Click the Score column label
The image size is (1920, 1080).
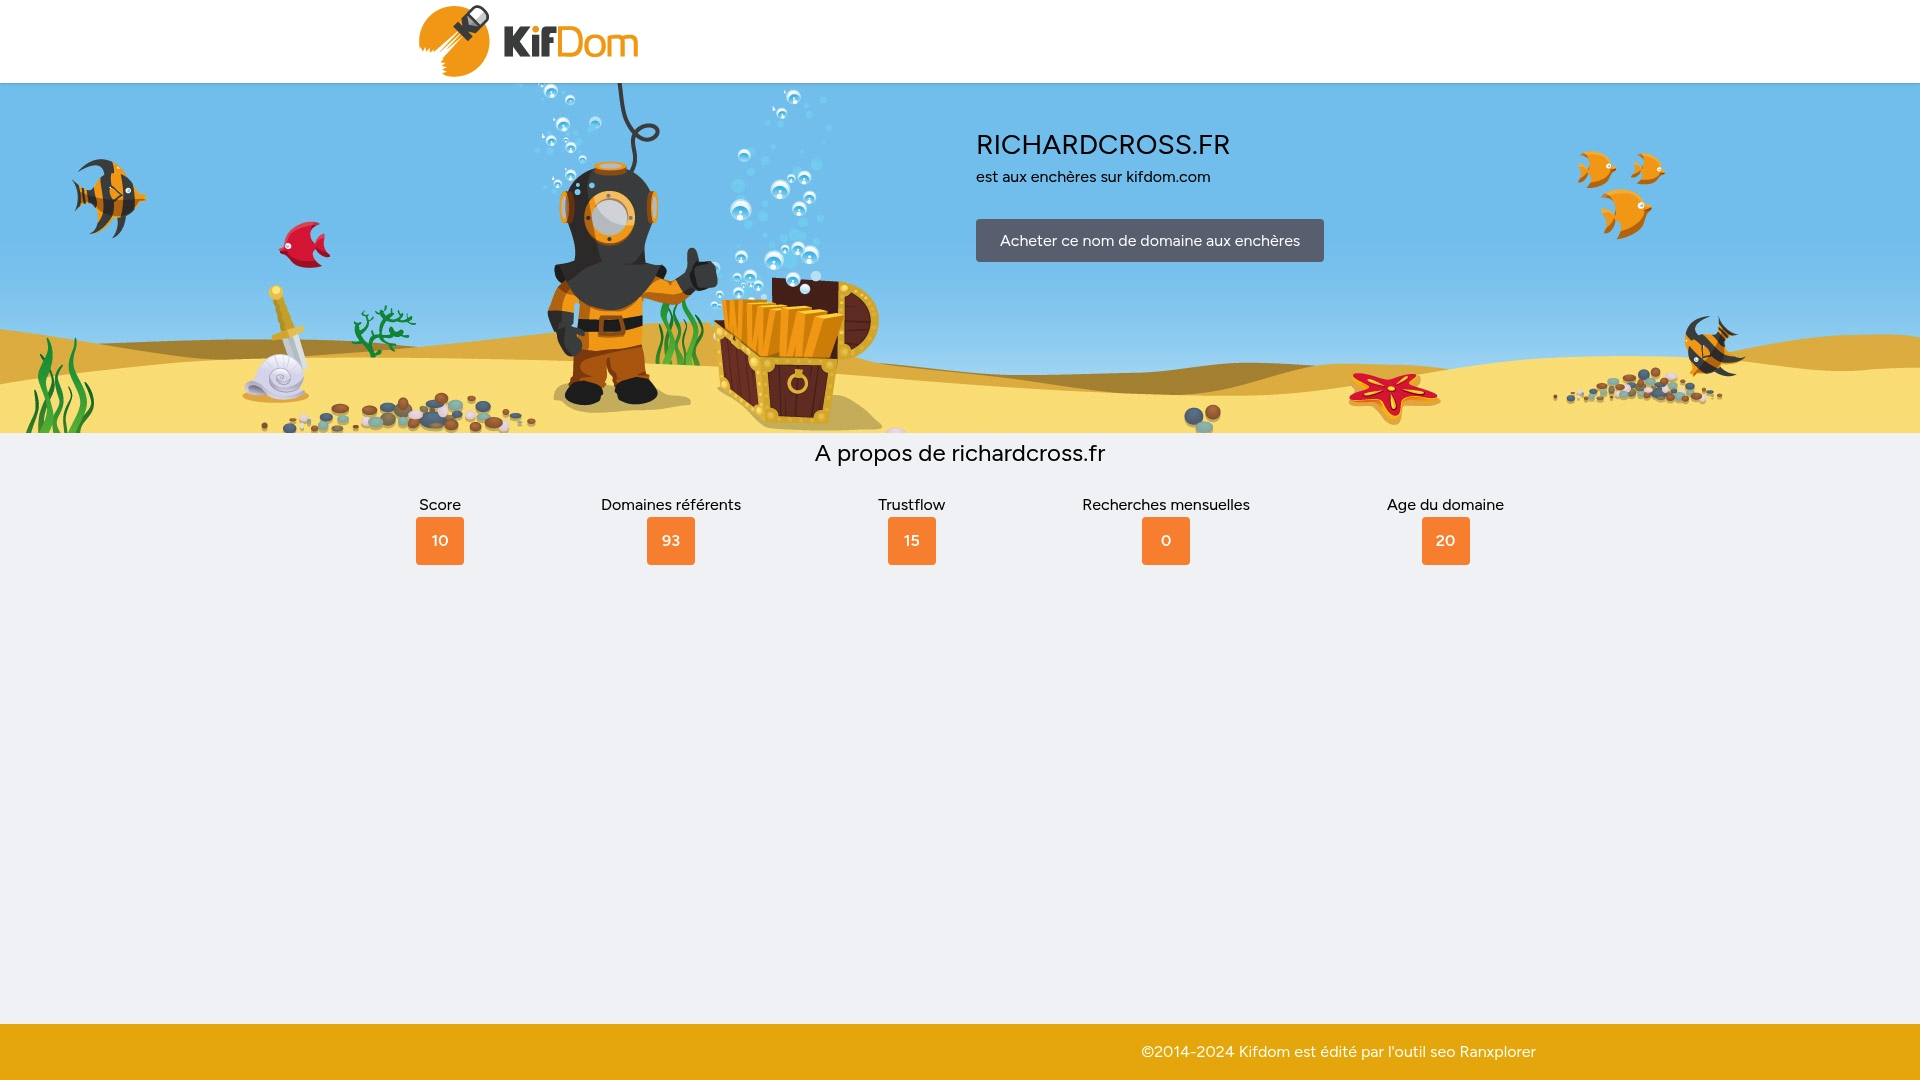pos(439,505)
